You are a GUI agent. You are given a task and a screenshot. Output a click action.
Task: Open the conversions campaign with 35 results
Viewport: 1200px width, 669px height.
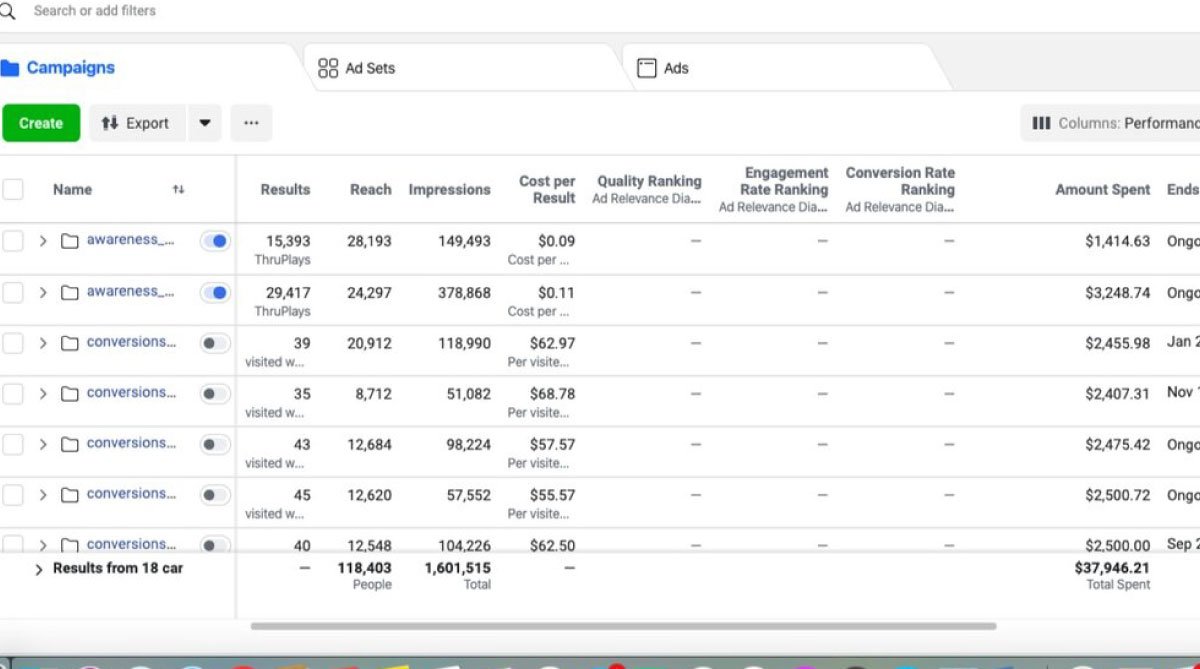coord(130,393)
